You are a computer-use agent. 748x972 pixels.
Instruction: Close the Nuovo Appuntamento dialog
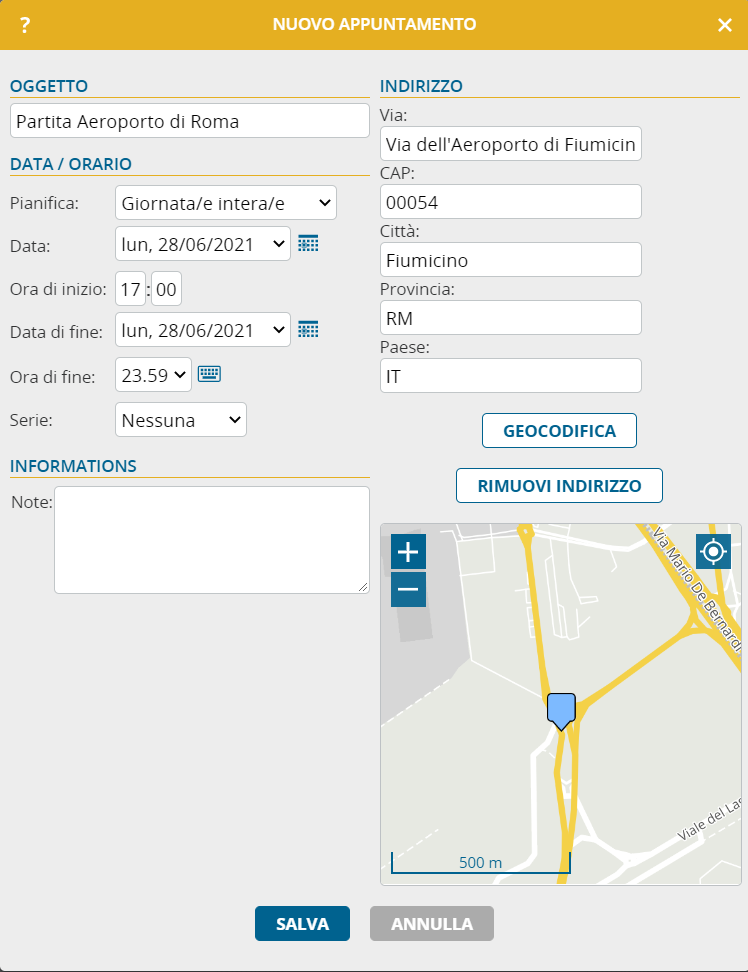click(725, 25)
